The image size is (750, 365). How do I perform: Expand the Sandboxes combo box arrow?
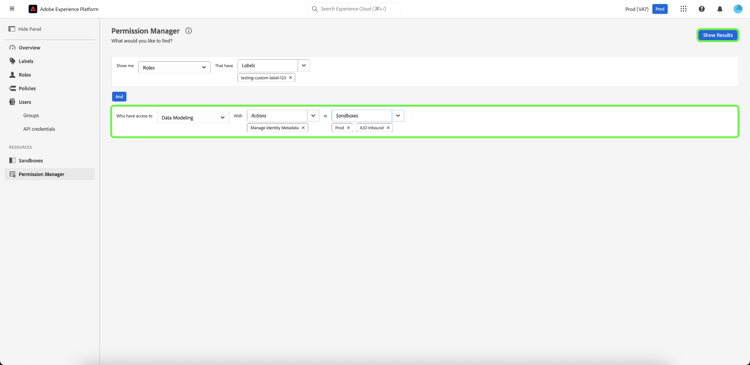[398, 115]
